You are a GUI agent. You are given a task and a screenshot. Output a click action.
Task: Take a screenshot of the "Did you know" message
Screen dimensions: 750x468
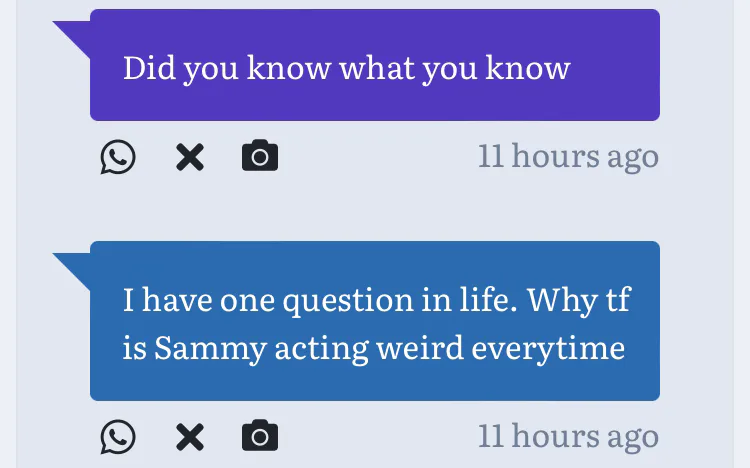click(260, 157)
